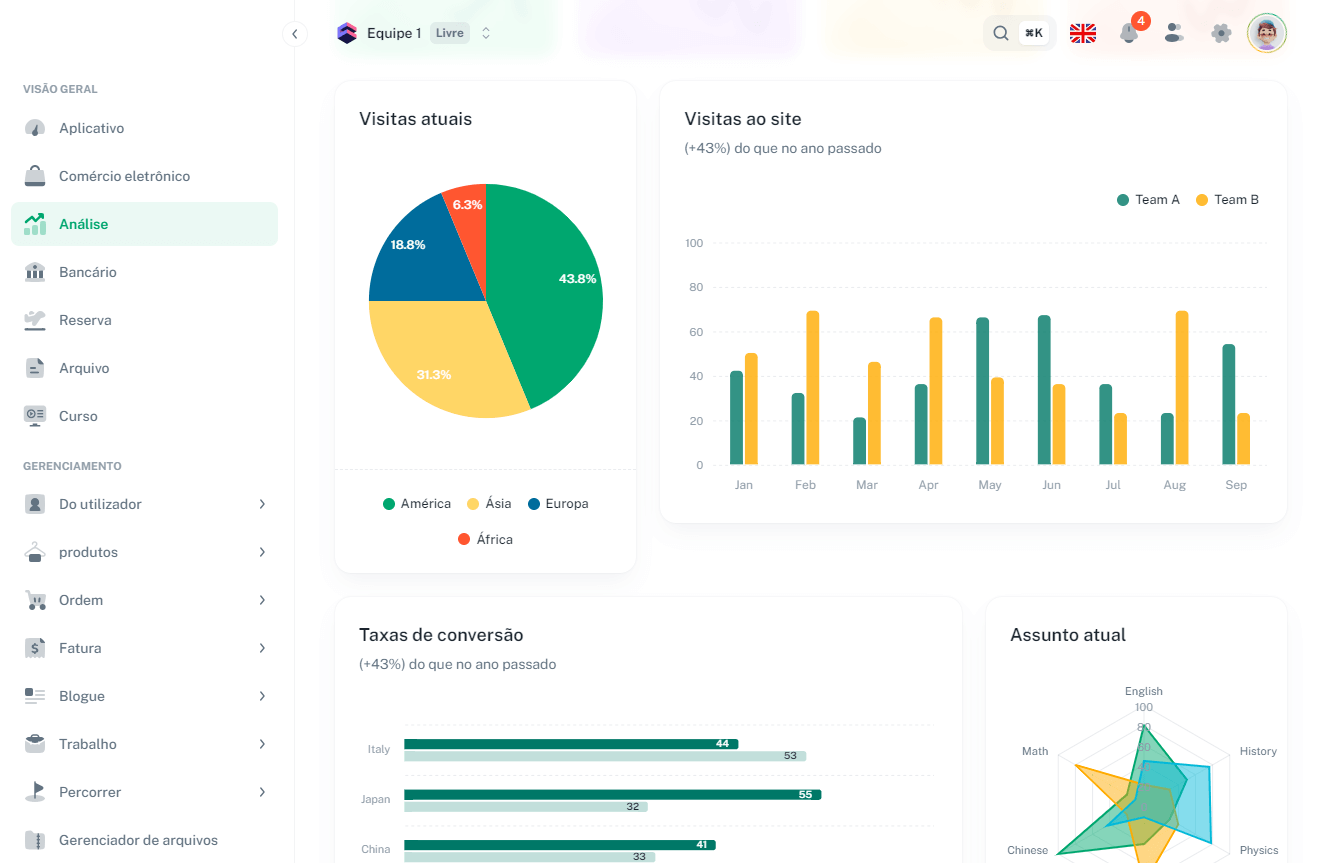Click the Comércio eletrônico bag icon
The width and height of the screenshot is (1321, 863).
(35, 176)
